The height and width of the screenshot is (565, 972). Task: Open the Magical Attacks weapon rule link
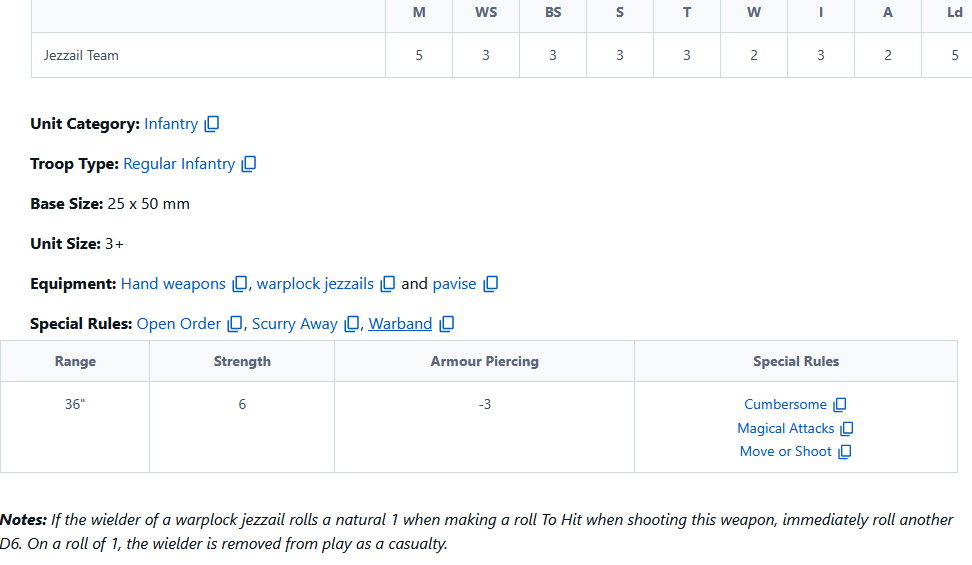pyautogui.click(x=785, y=429)
